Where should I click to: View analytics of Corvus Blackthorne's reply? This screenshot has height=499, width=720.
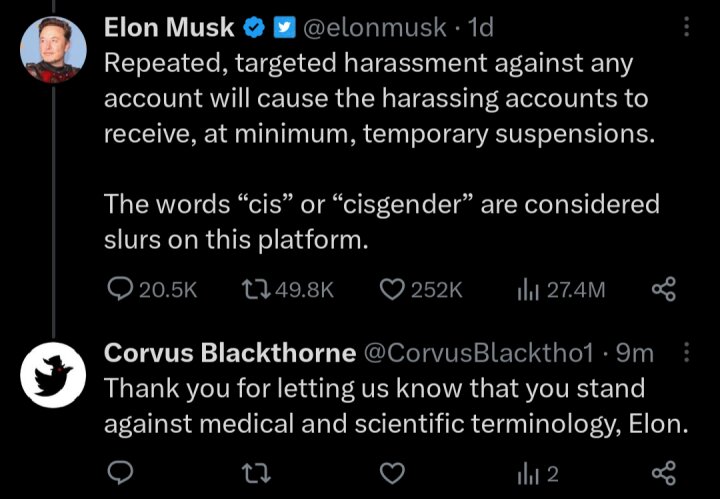click(538, 474)
